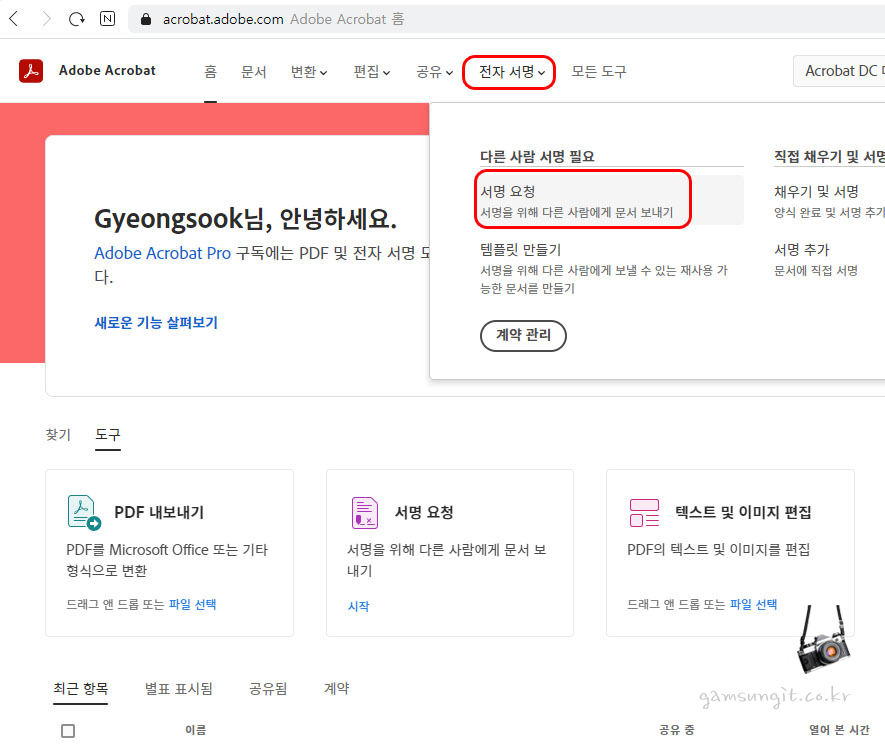
Task: Reload the page with refresh icon
Action: pos(76,19)
